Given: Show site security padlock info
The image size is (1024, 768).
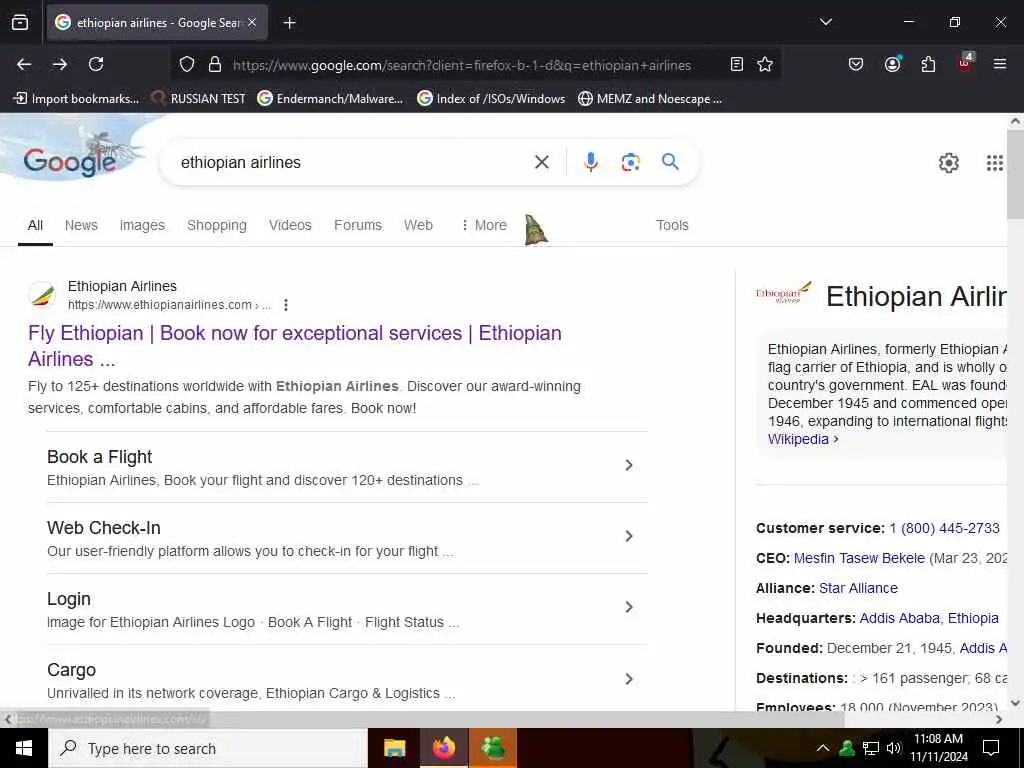Looking at the screenshot, I should coord(215,64).
